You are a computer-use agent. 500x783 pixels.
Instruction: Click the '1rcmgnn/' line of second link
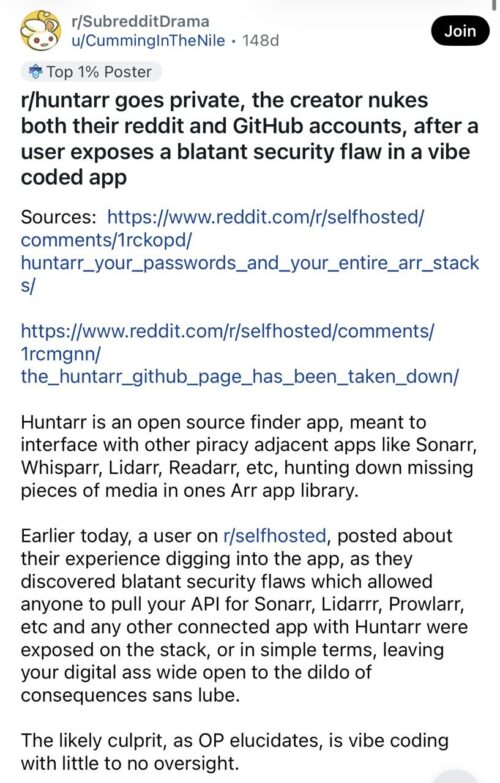point(60,354)
